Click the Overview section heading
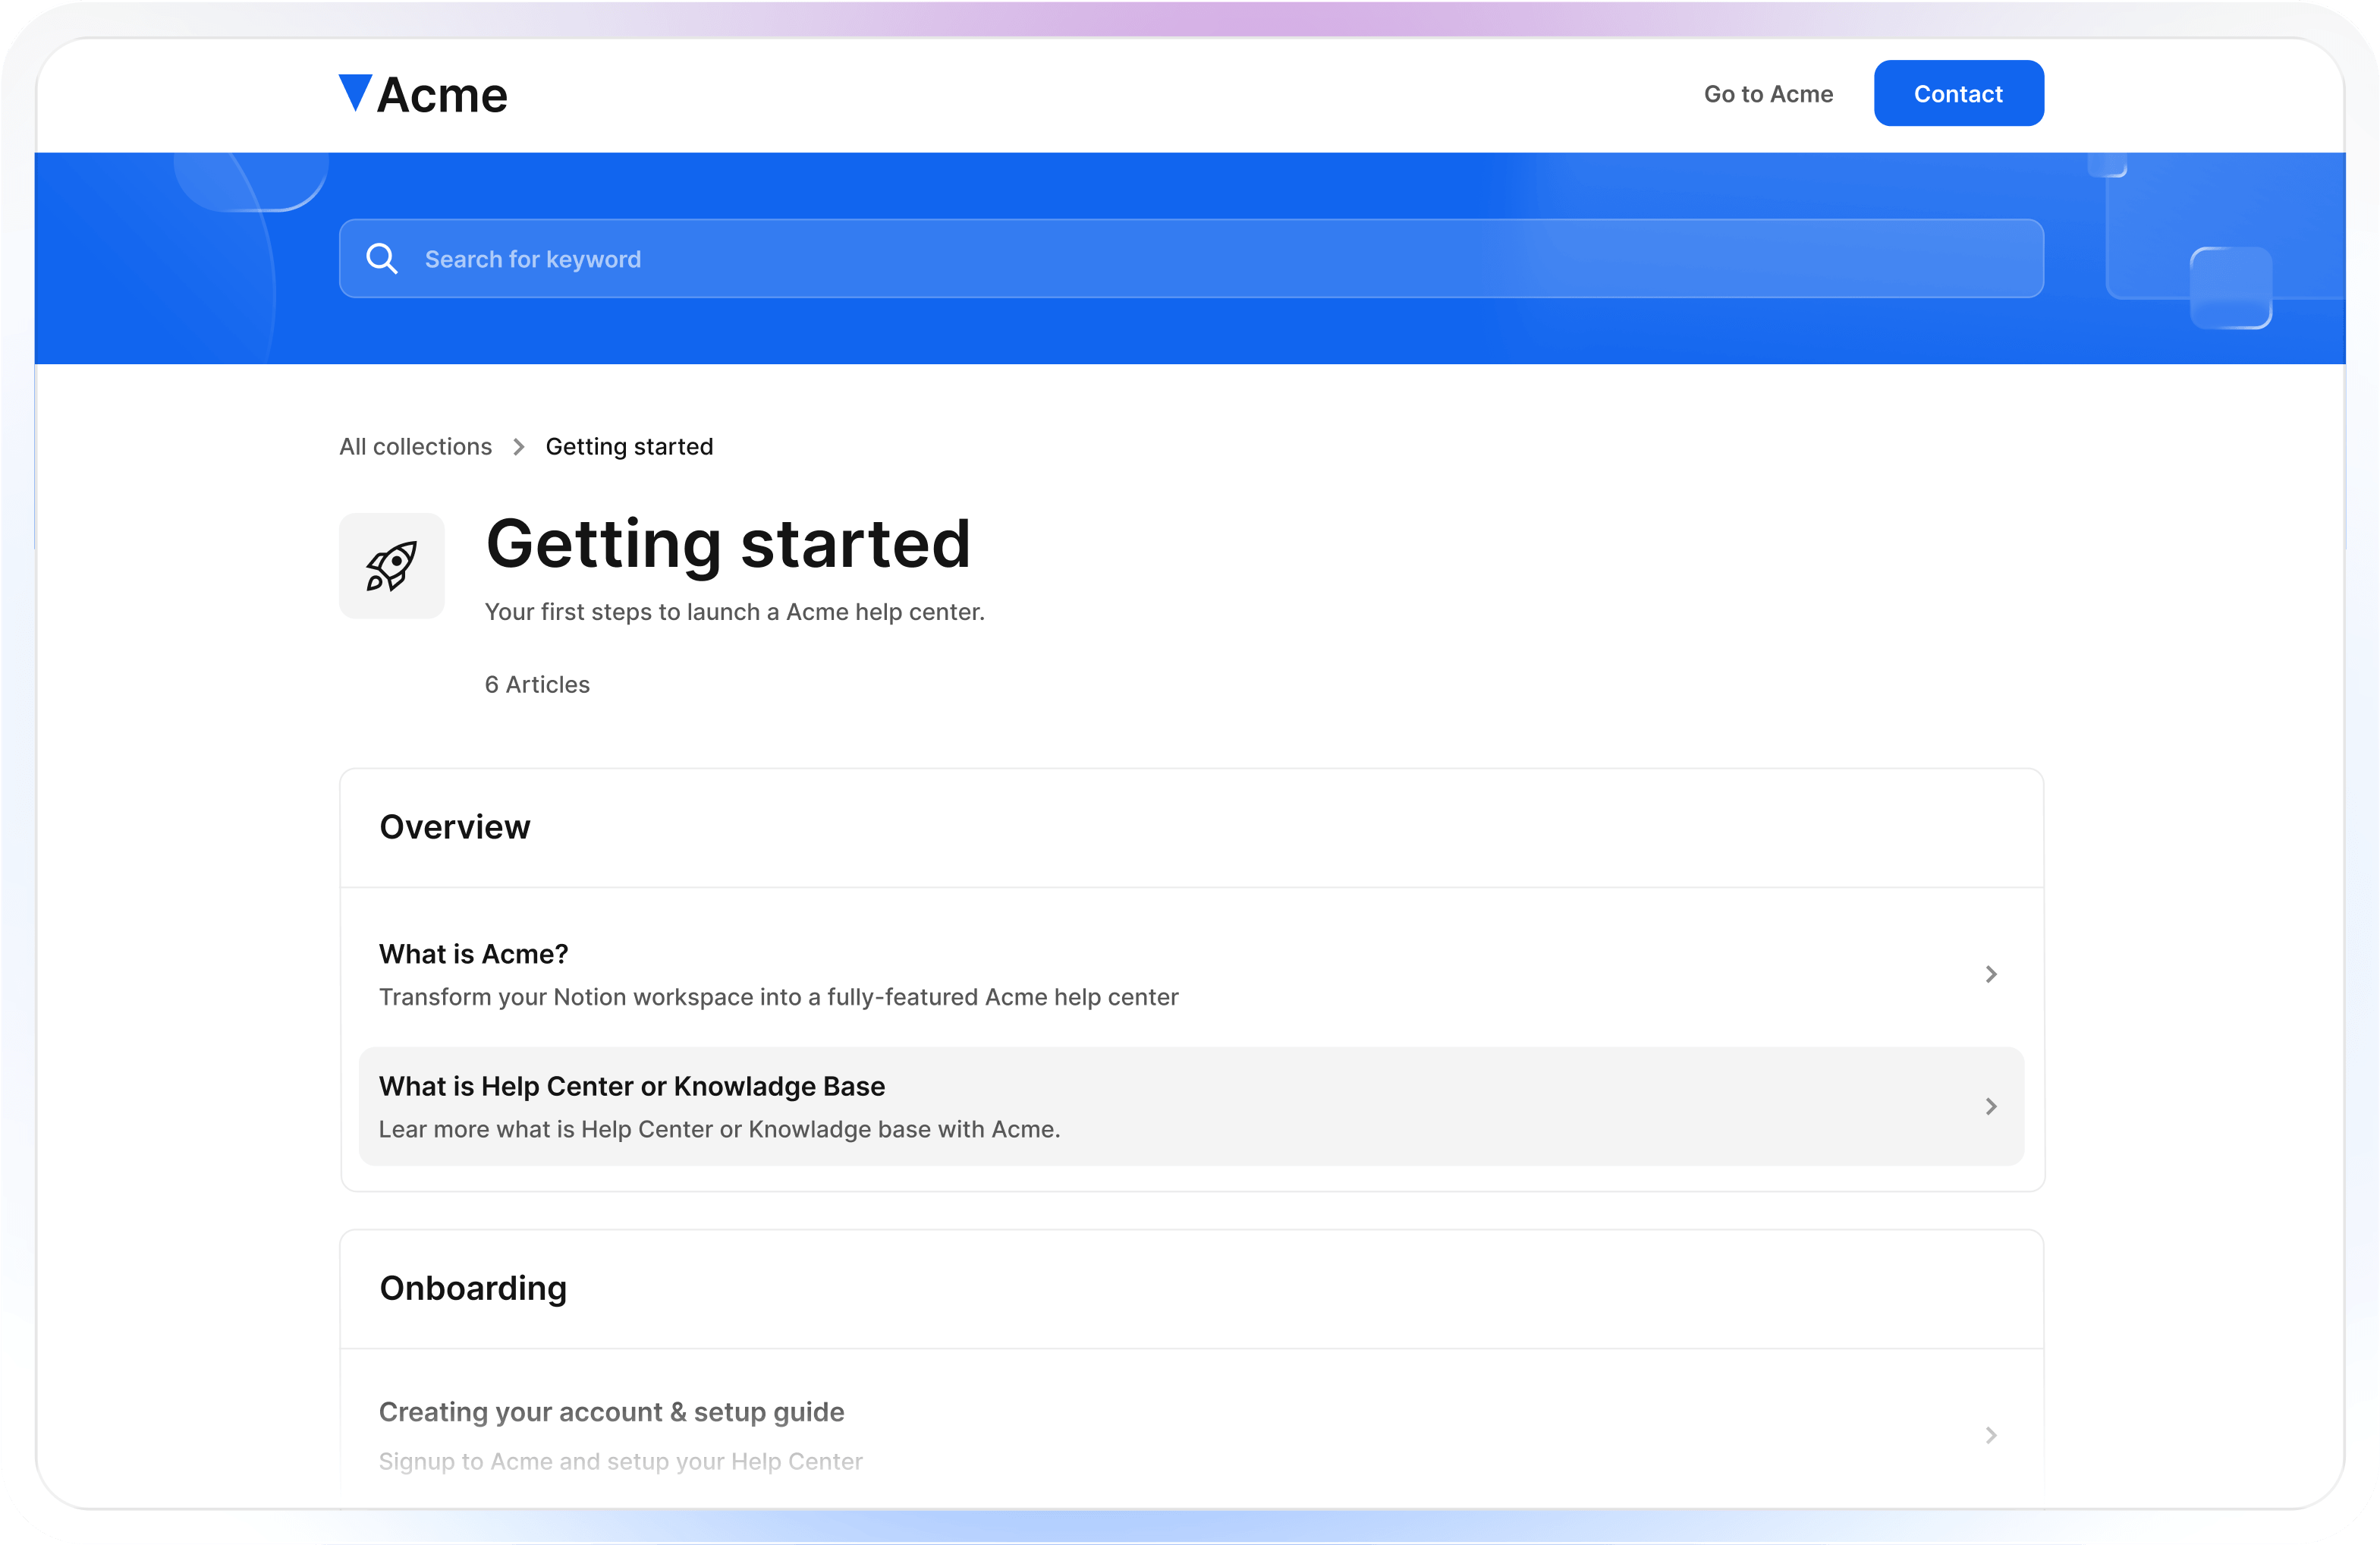The height and width of the screenshot is (1545, 2380). tap(455, 827)
